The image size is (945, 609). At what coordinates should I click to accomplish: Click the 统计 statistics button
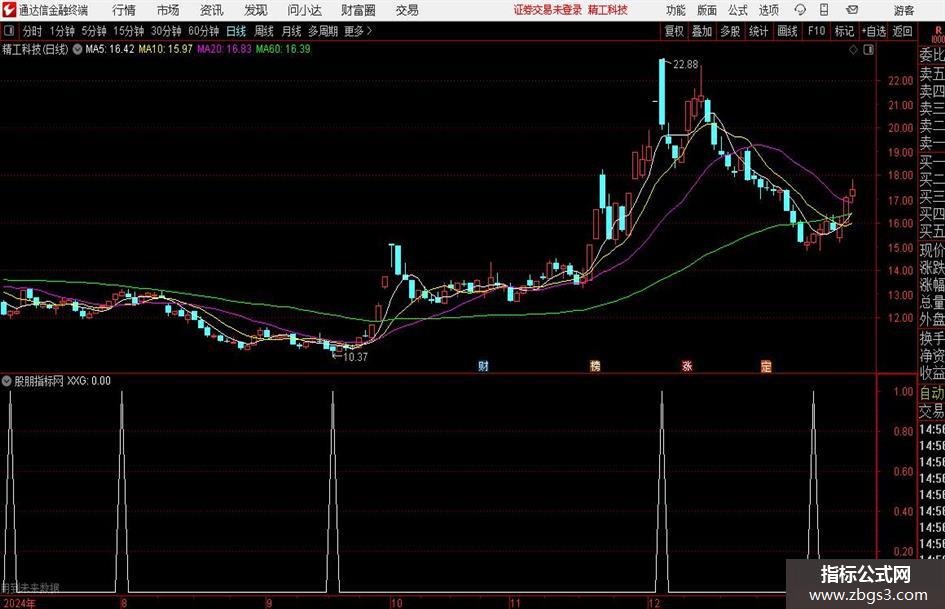(758, 31)
